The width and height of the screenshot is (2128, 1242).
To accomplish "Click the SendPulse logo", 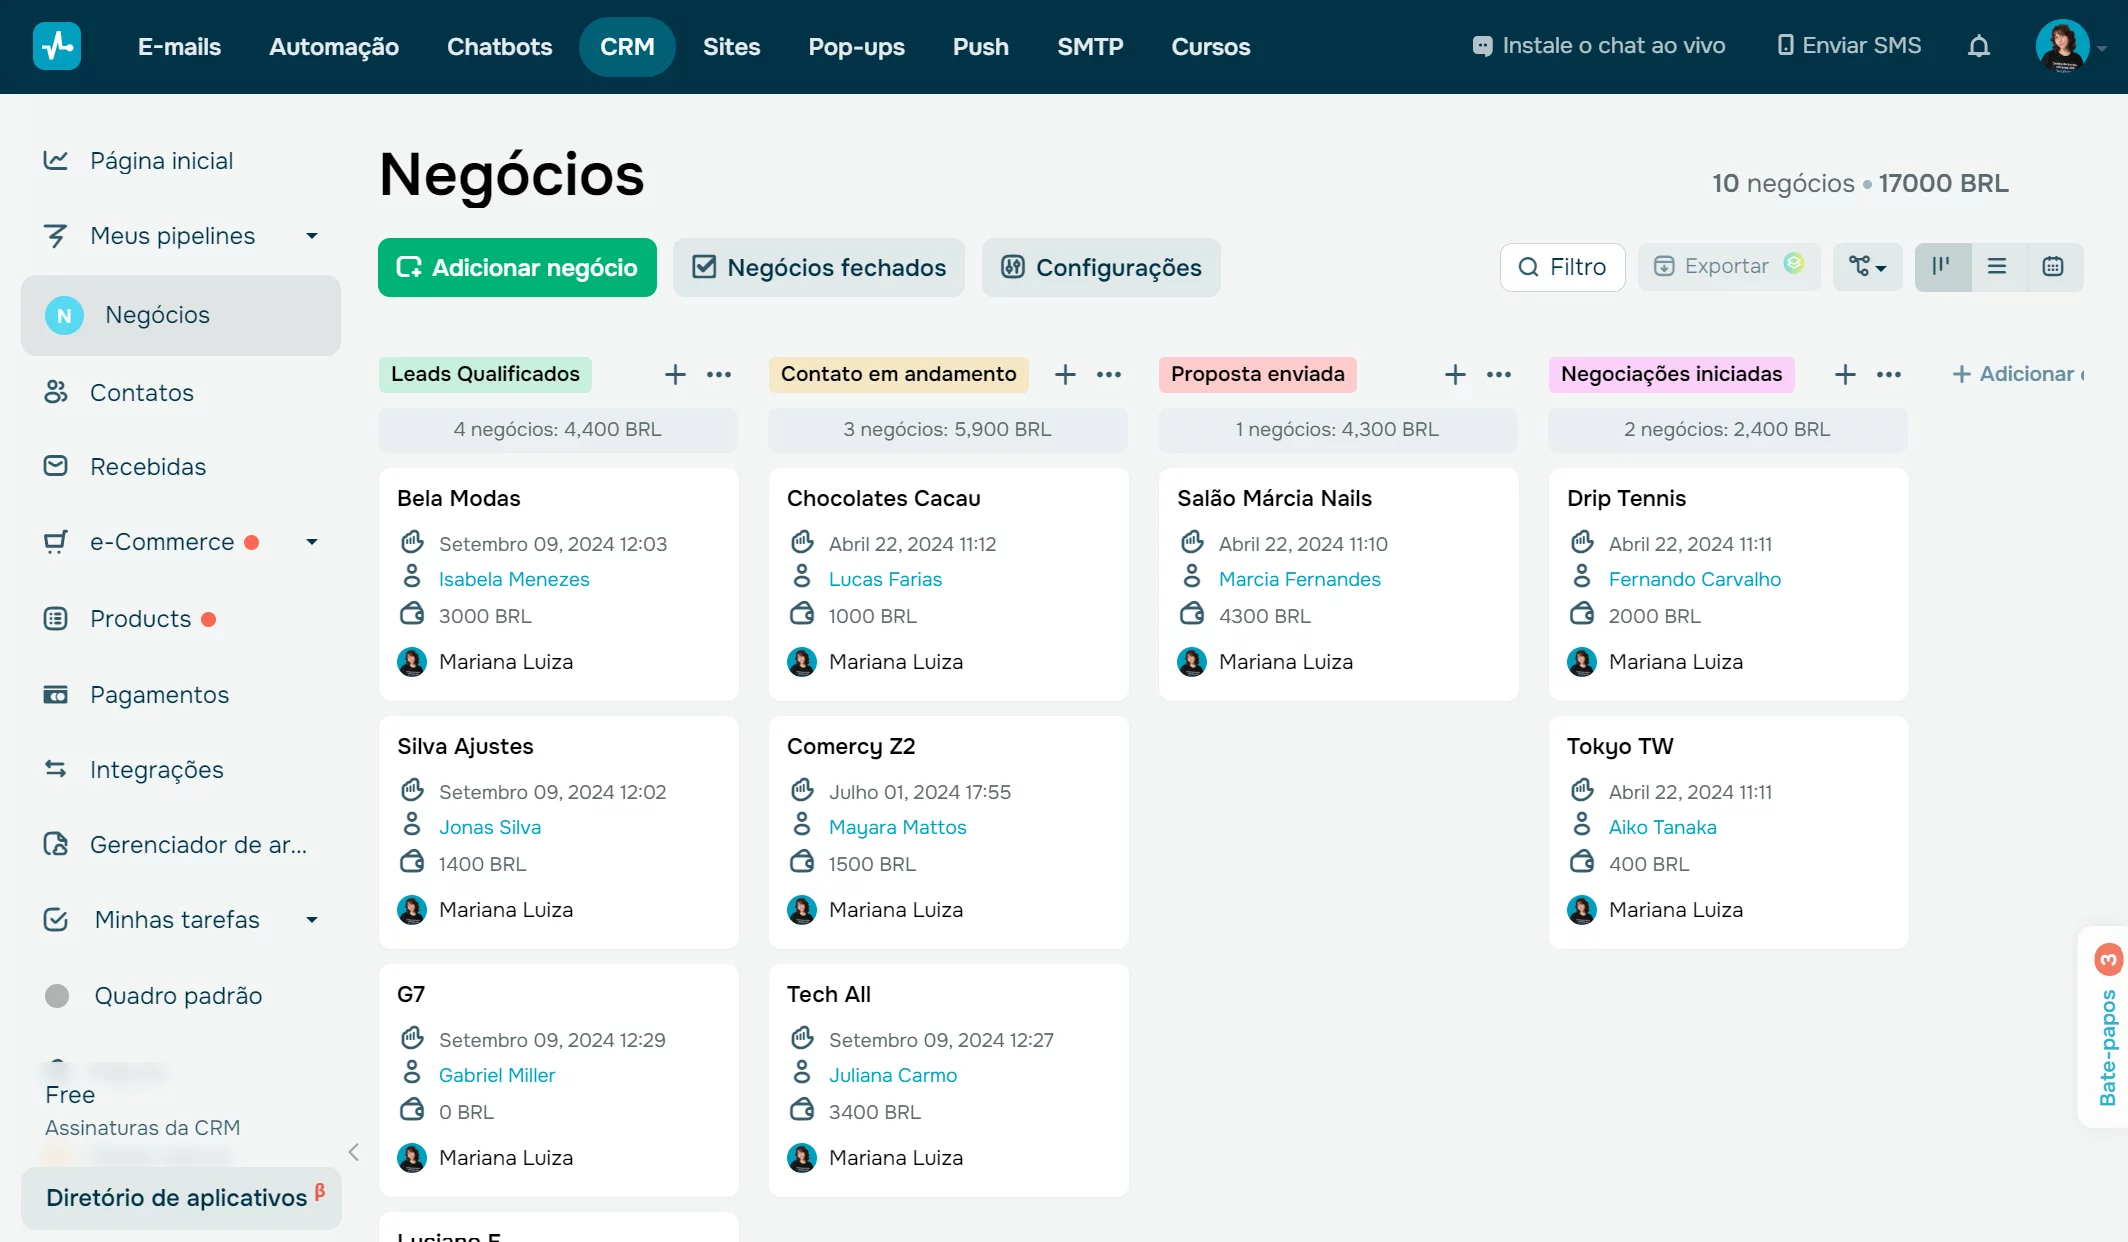I will 57,45.
